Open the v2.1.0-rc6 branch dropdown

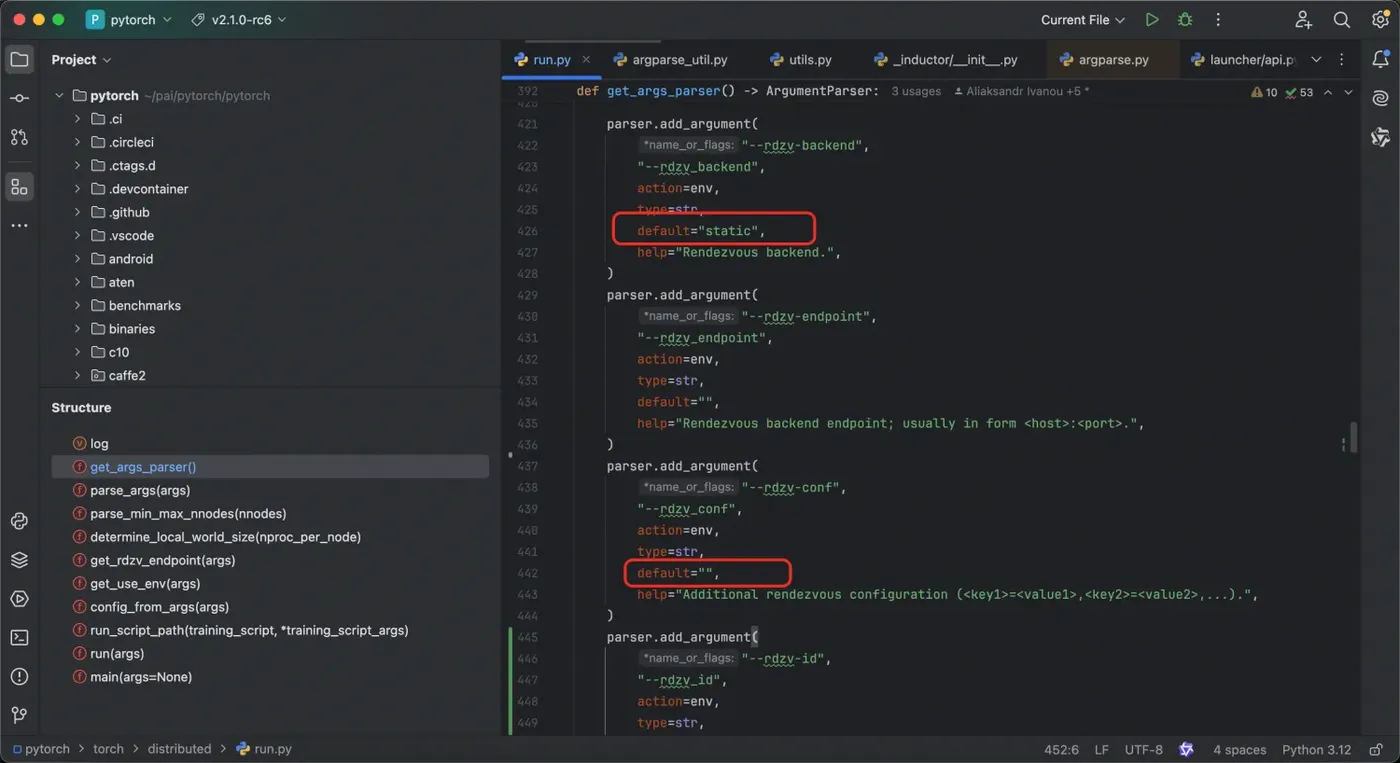(238, 20)
